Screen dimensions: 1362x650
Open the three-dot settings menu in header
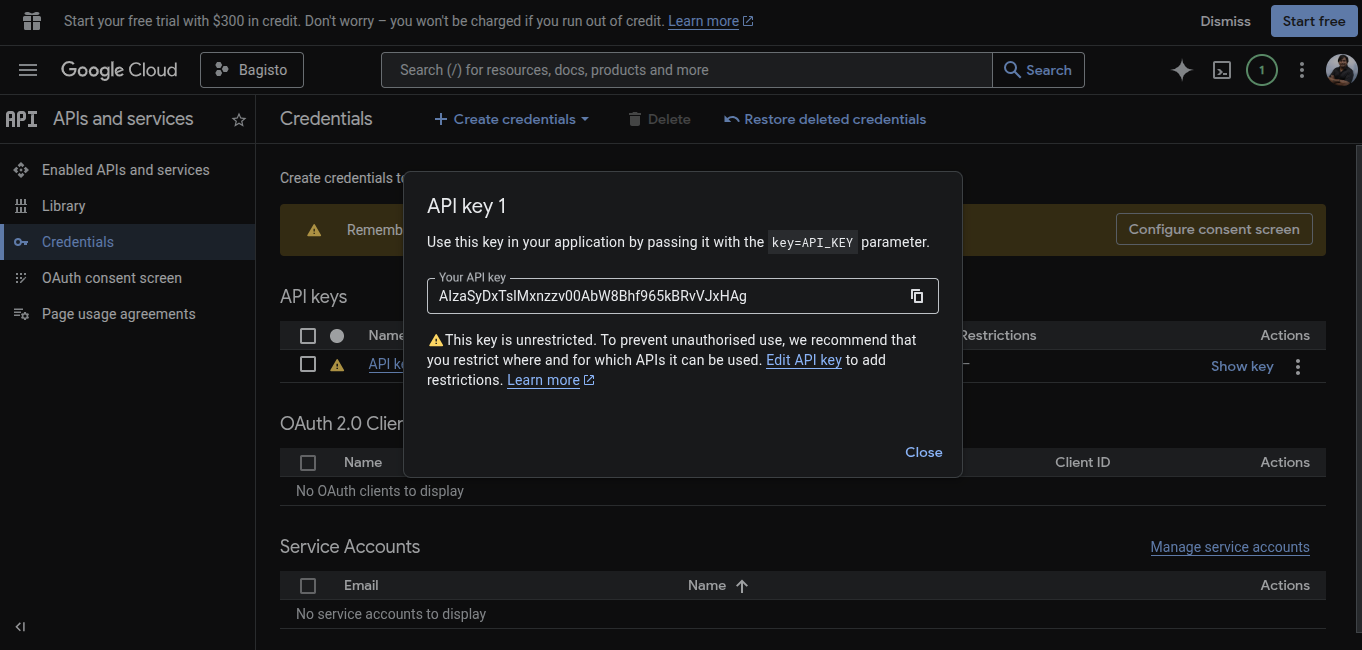coord(1301,70)
